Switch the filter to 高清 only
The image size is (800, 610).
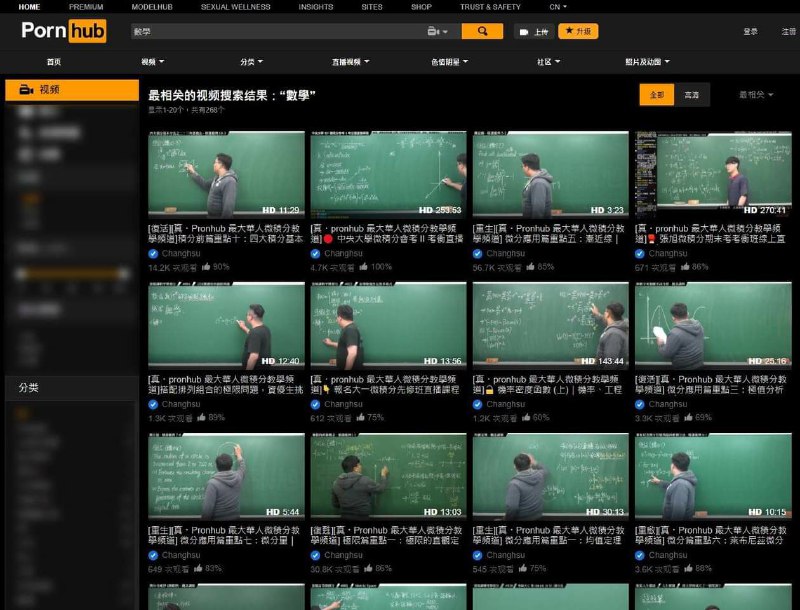click(x=692, y=95)
